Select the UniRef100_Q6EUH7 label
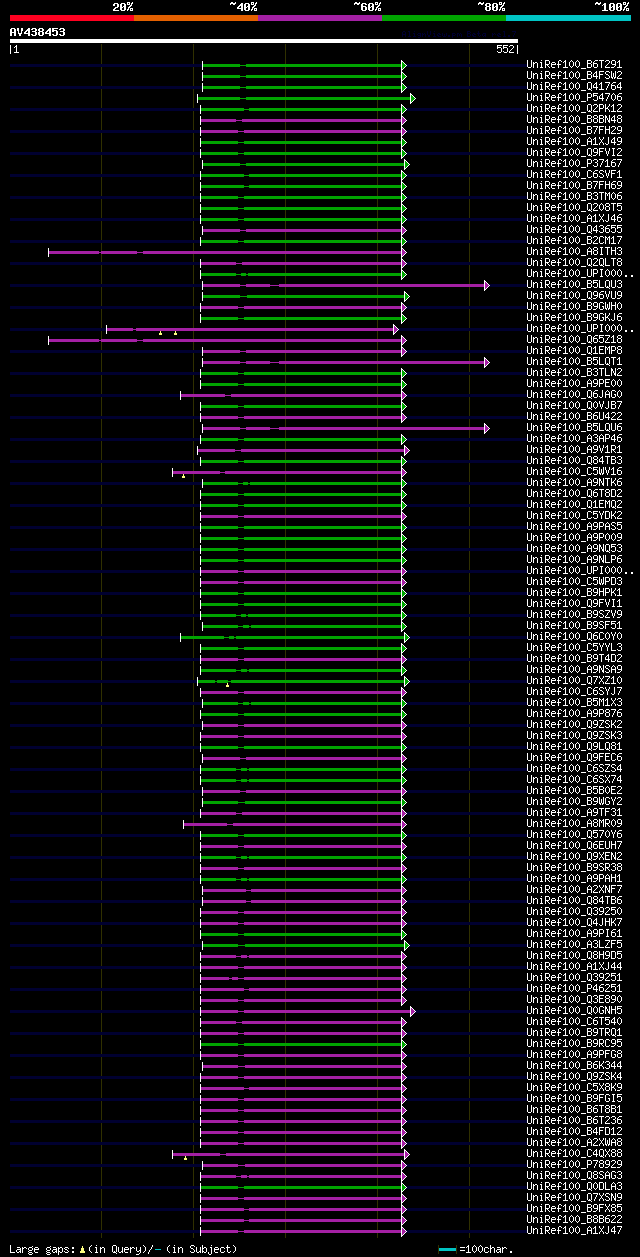This screenshot has width=640, height=1257. [573, 846]
